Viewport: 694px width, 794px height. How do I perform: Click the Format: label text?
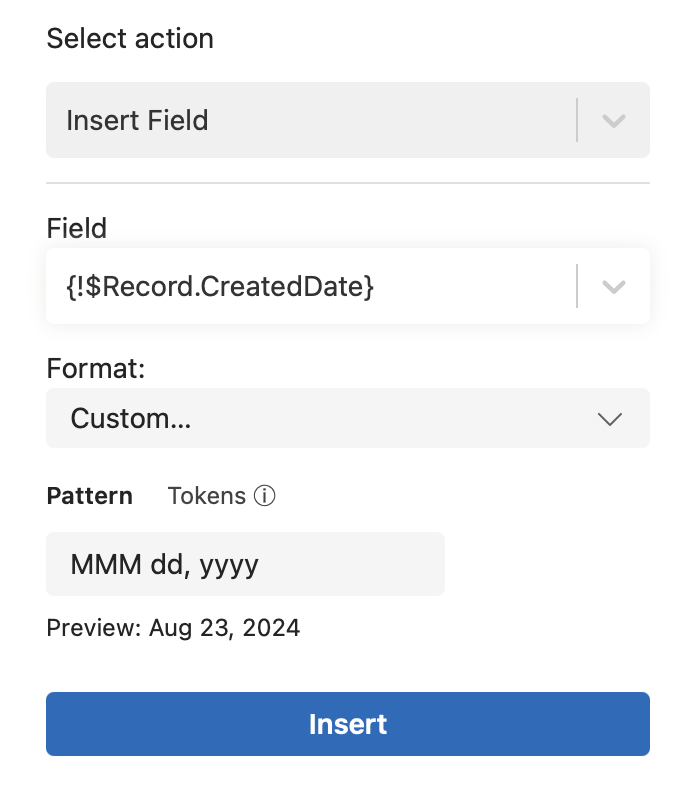tap(96, 368)
